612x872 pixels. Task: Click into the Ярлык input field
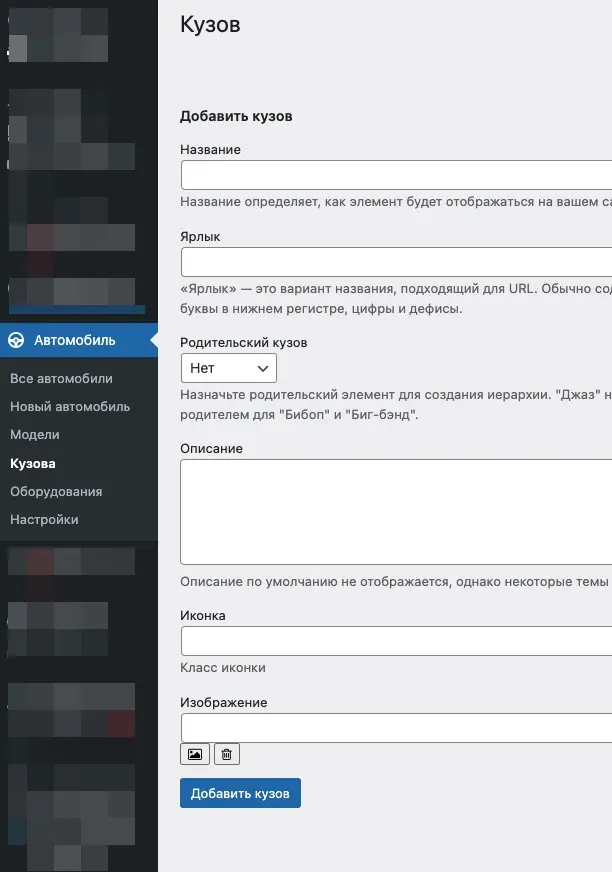pos(396,262)
